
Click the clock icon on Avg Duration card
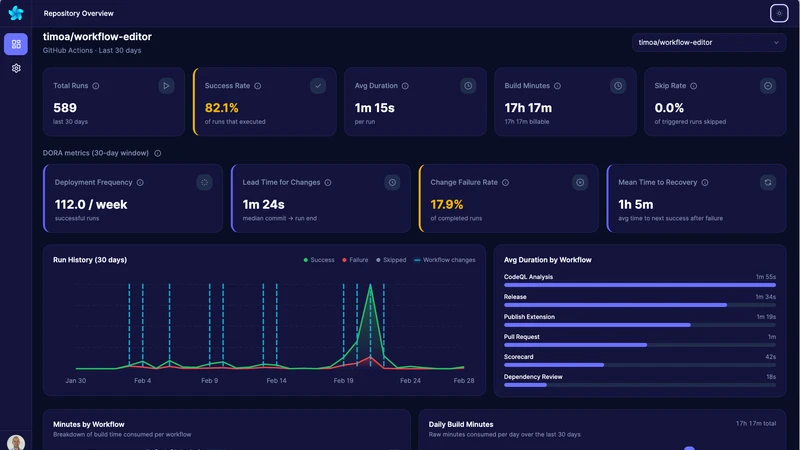pyautogui.click(x=468, y=86)
